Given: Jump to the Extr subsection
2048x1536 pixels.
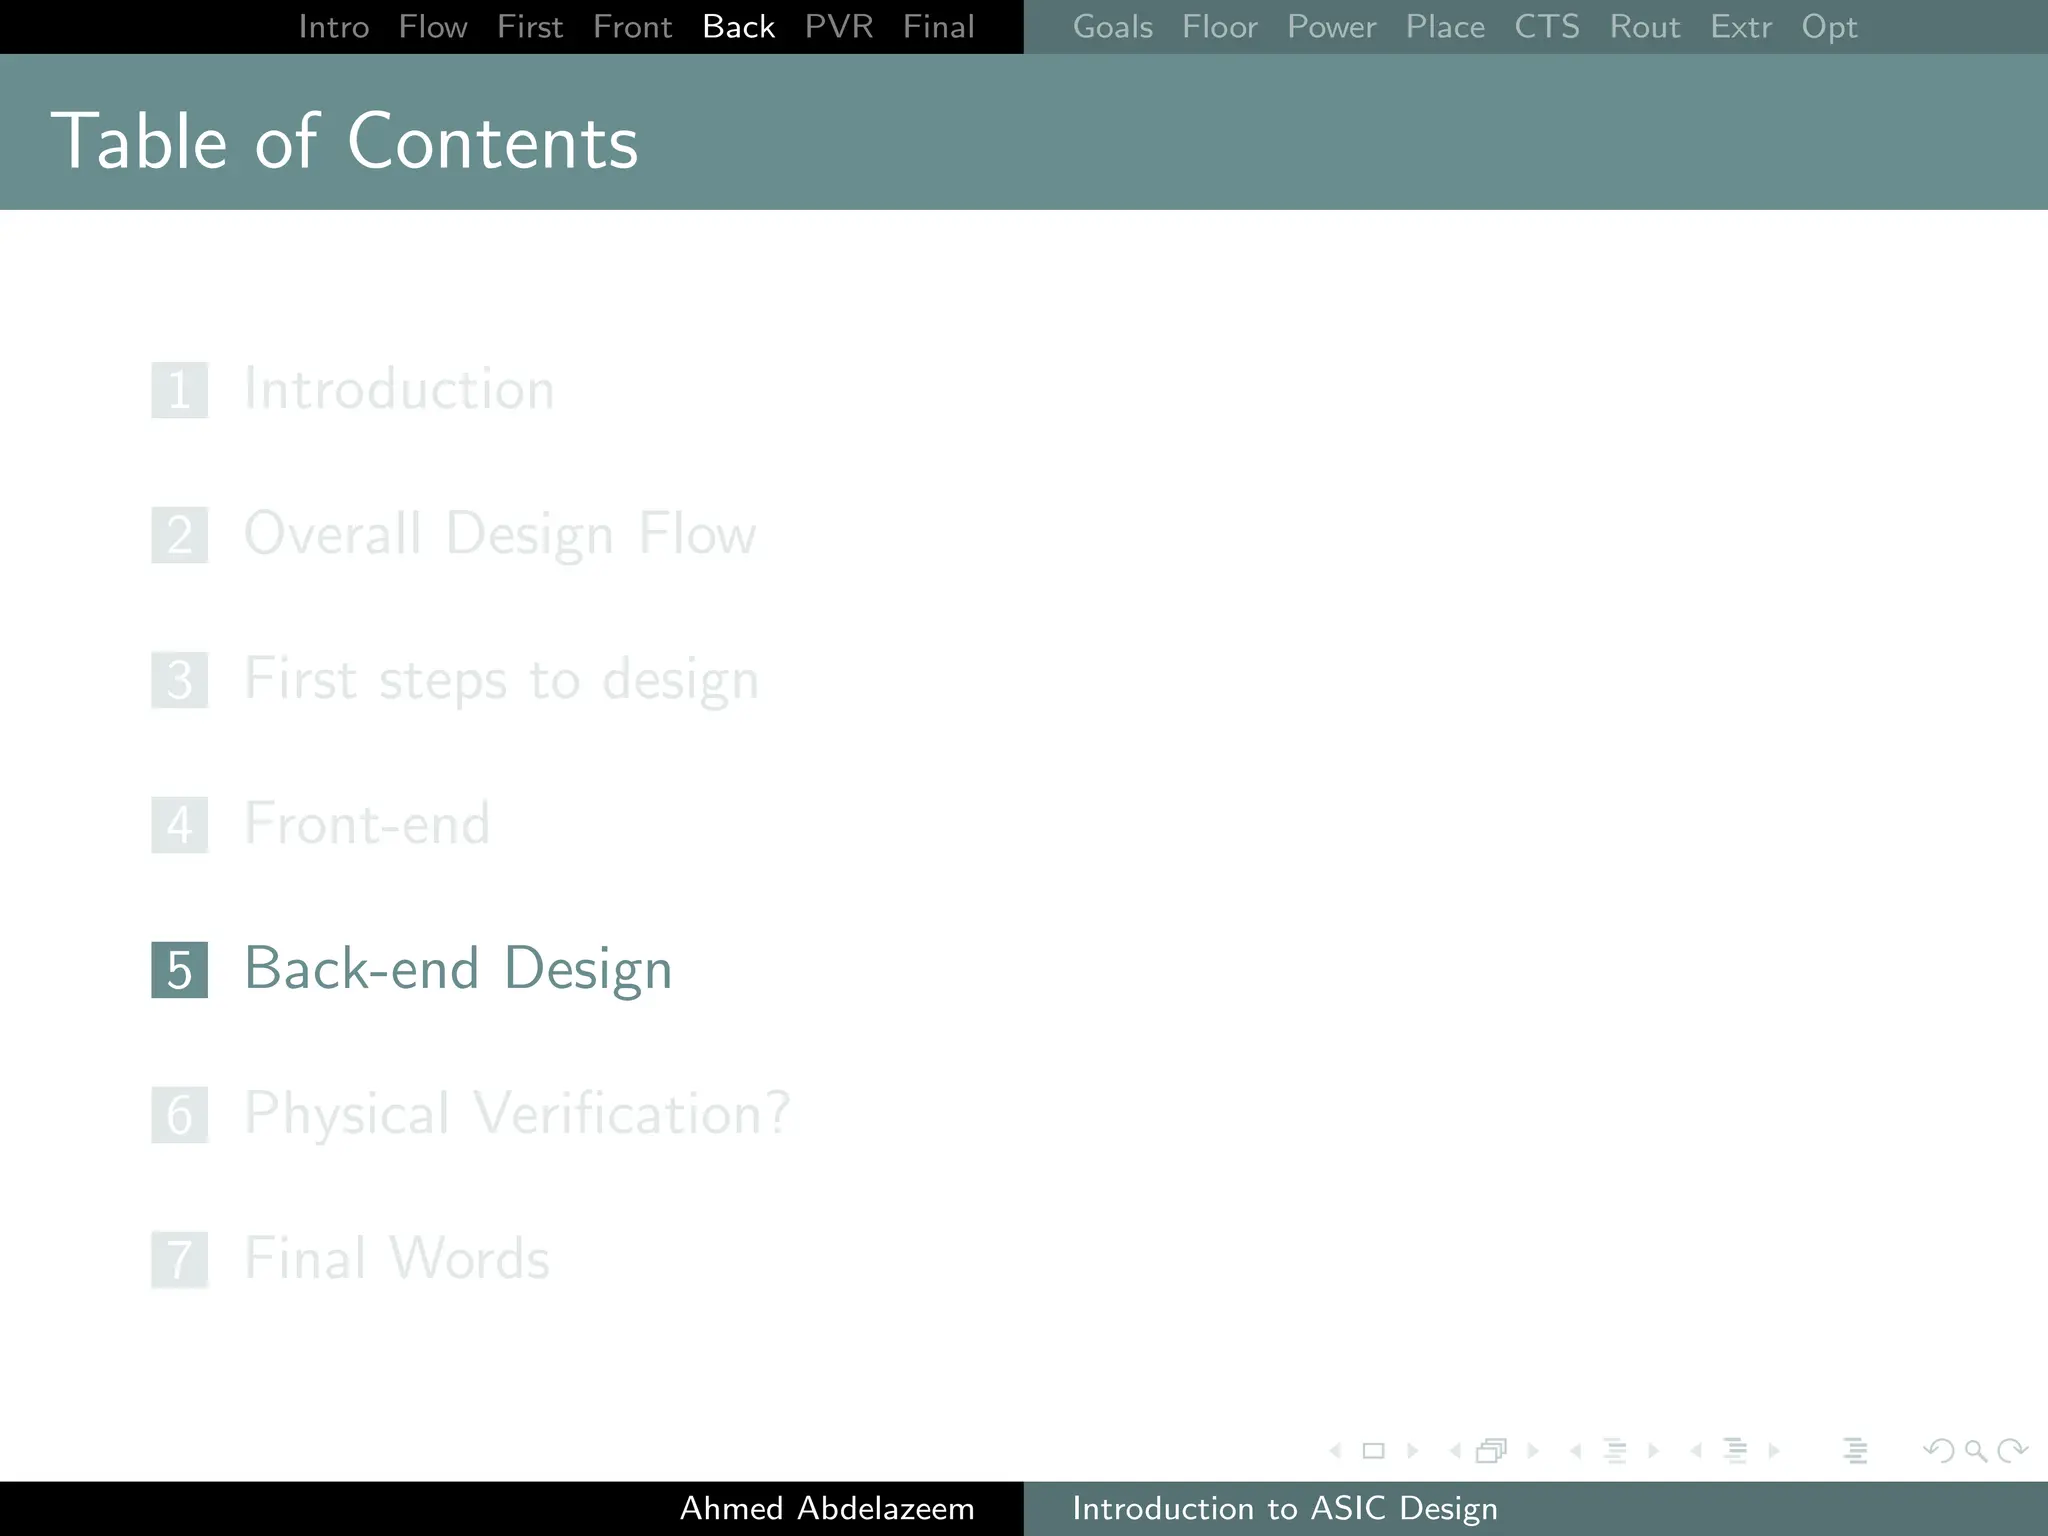Looking at the screenshot, I should pyautogui.click(x=1741, y=27).
